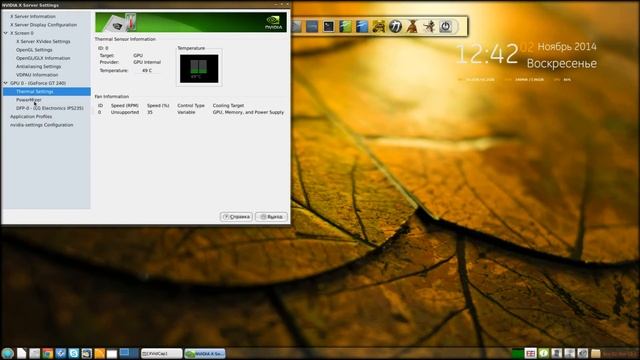Click the NVIDIA logo in banner
640x360 pixels.
click(x=273, y=22)
